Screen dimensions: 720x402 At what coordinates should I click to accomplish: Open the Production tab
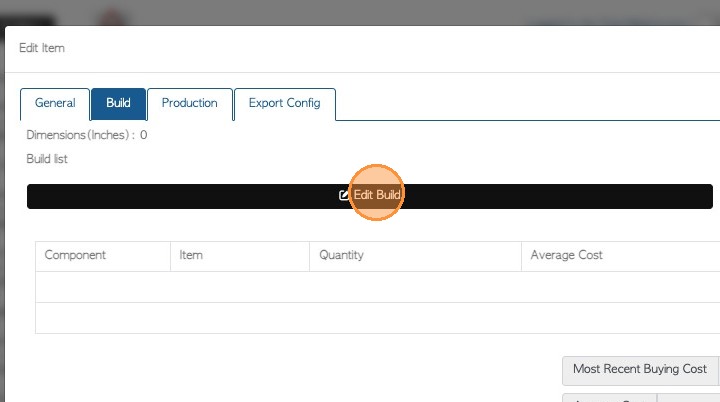[190, 104]
